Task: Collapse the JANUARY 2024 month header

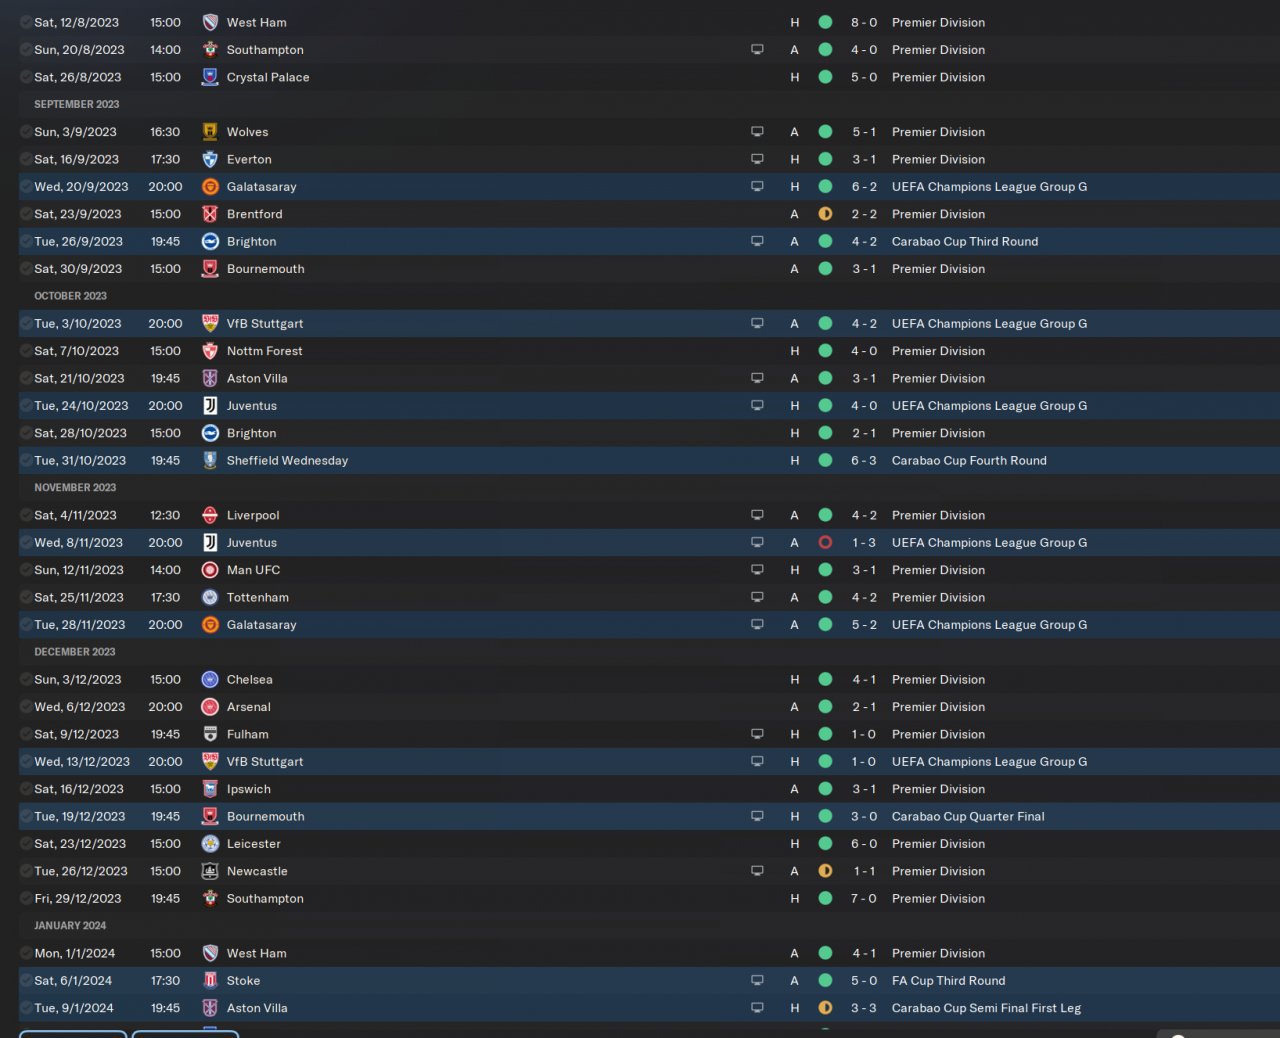Action: [70, 926]
